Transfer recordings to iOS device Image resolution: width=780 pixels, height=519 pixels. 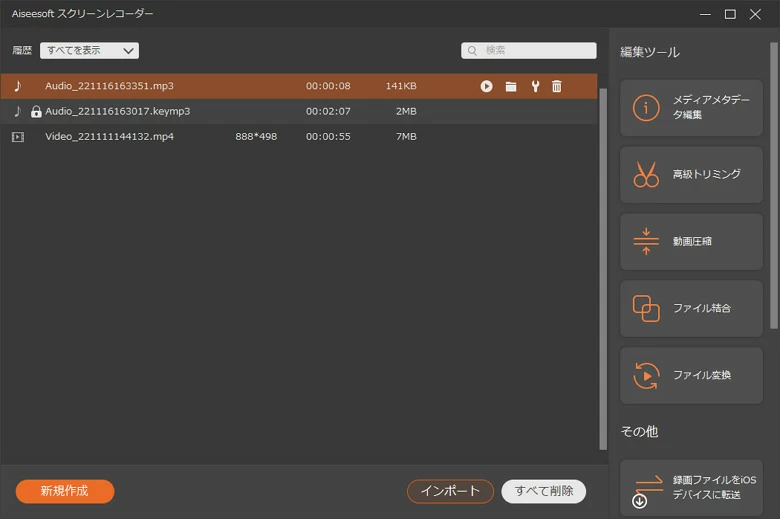coord(691,487)
